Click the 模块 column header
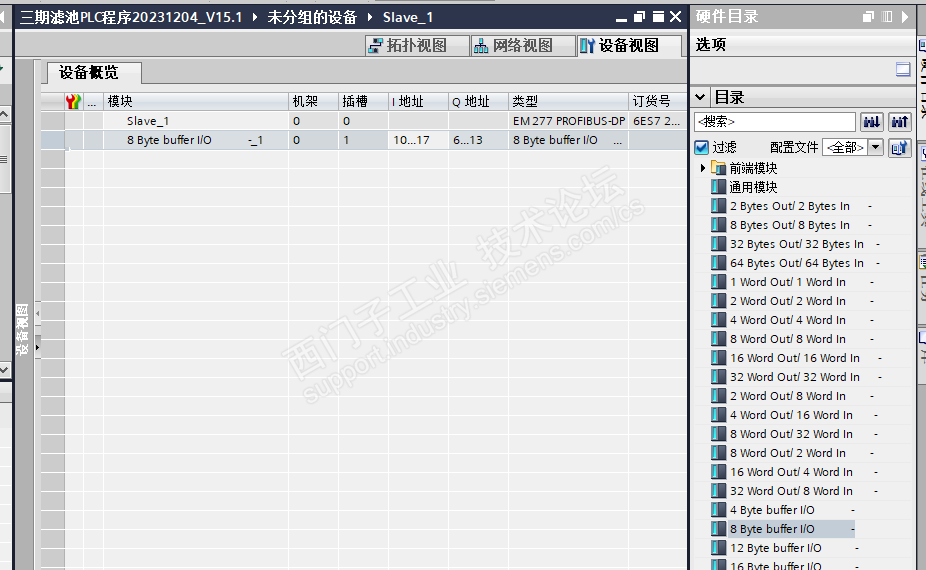 (x=196, y=102)
